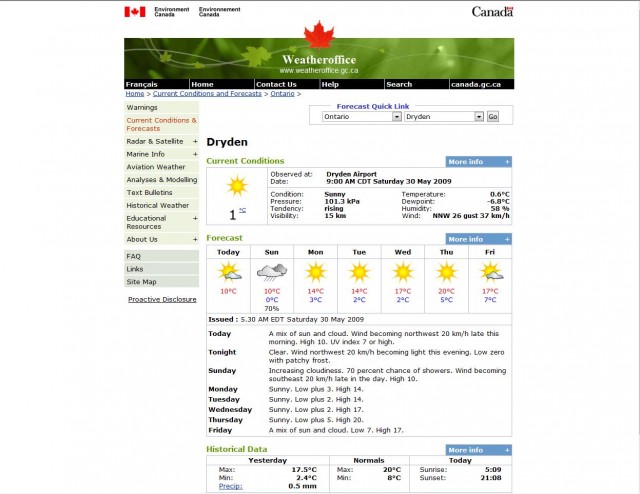Open Historical Weather in the sidebar
Viewport: 640px width, 494px height.
(x=161, y=205)
